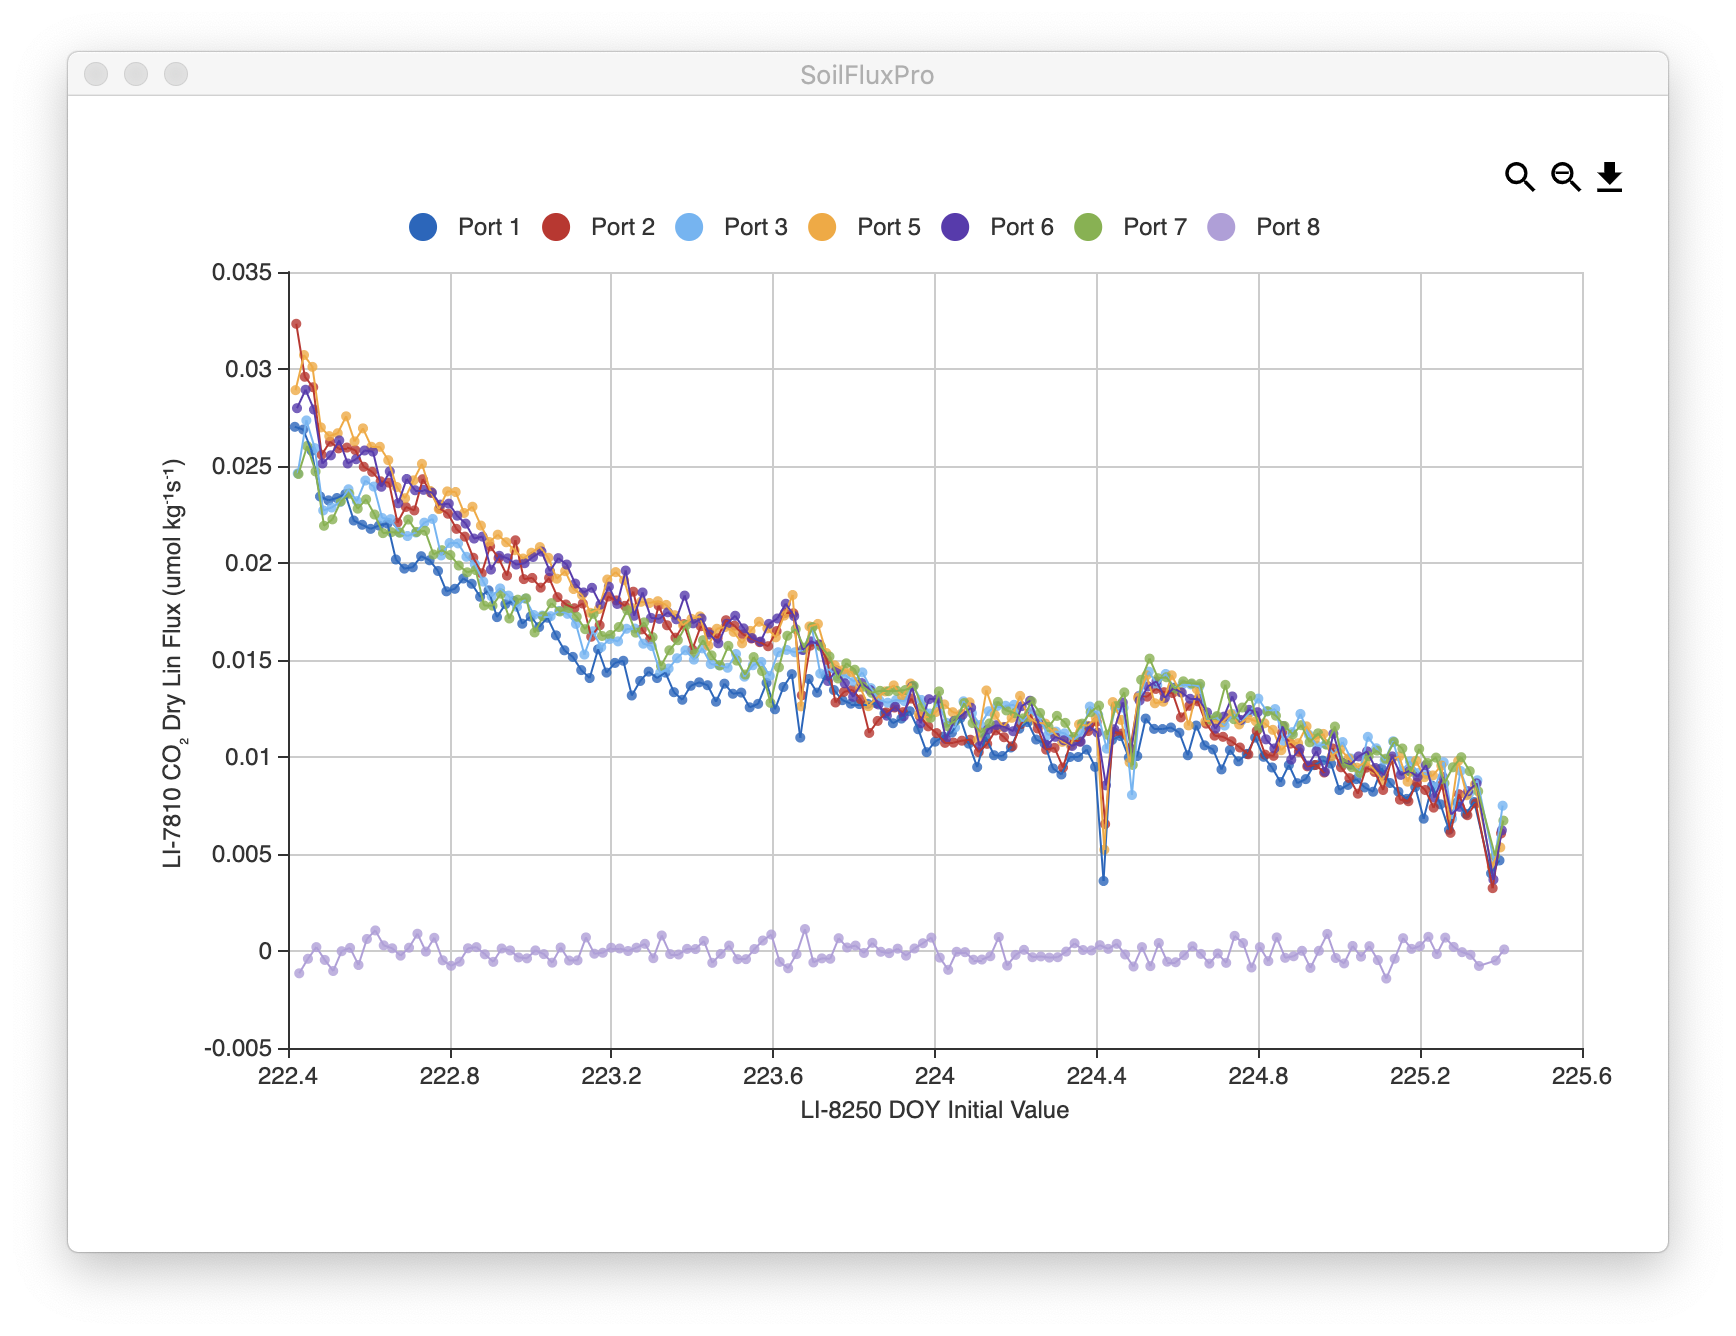Click the zoom out magnifier icon
This screenshot has width=1736, height=1336.
(x=1565, y=177)
